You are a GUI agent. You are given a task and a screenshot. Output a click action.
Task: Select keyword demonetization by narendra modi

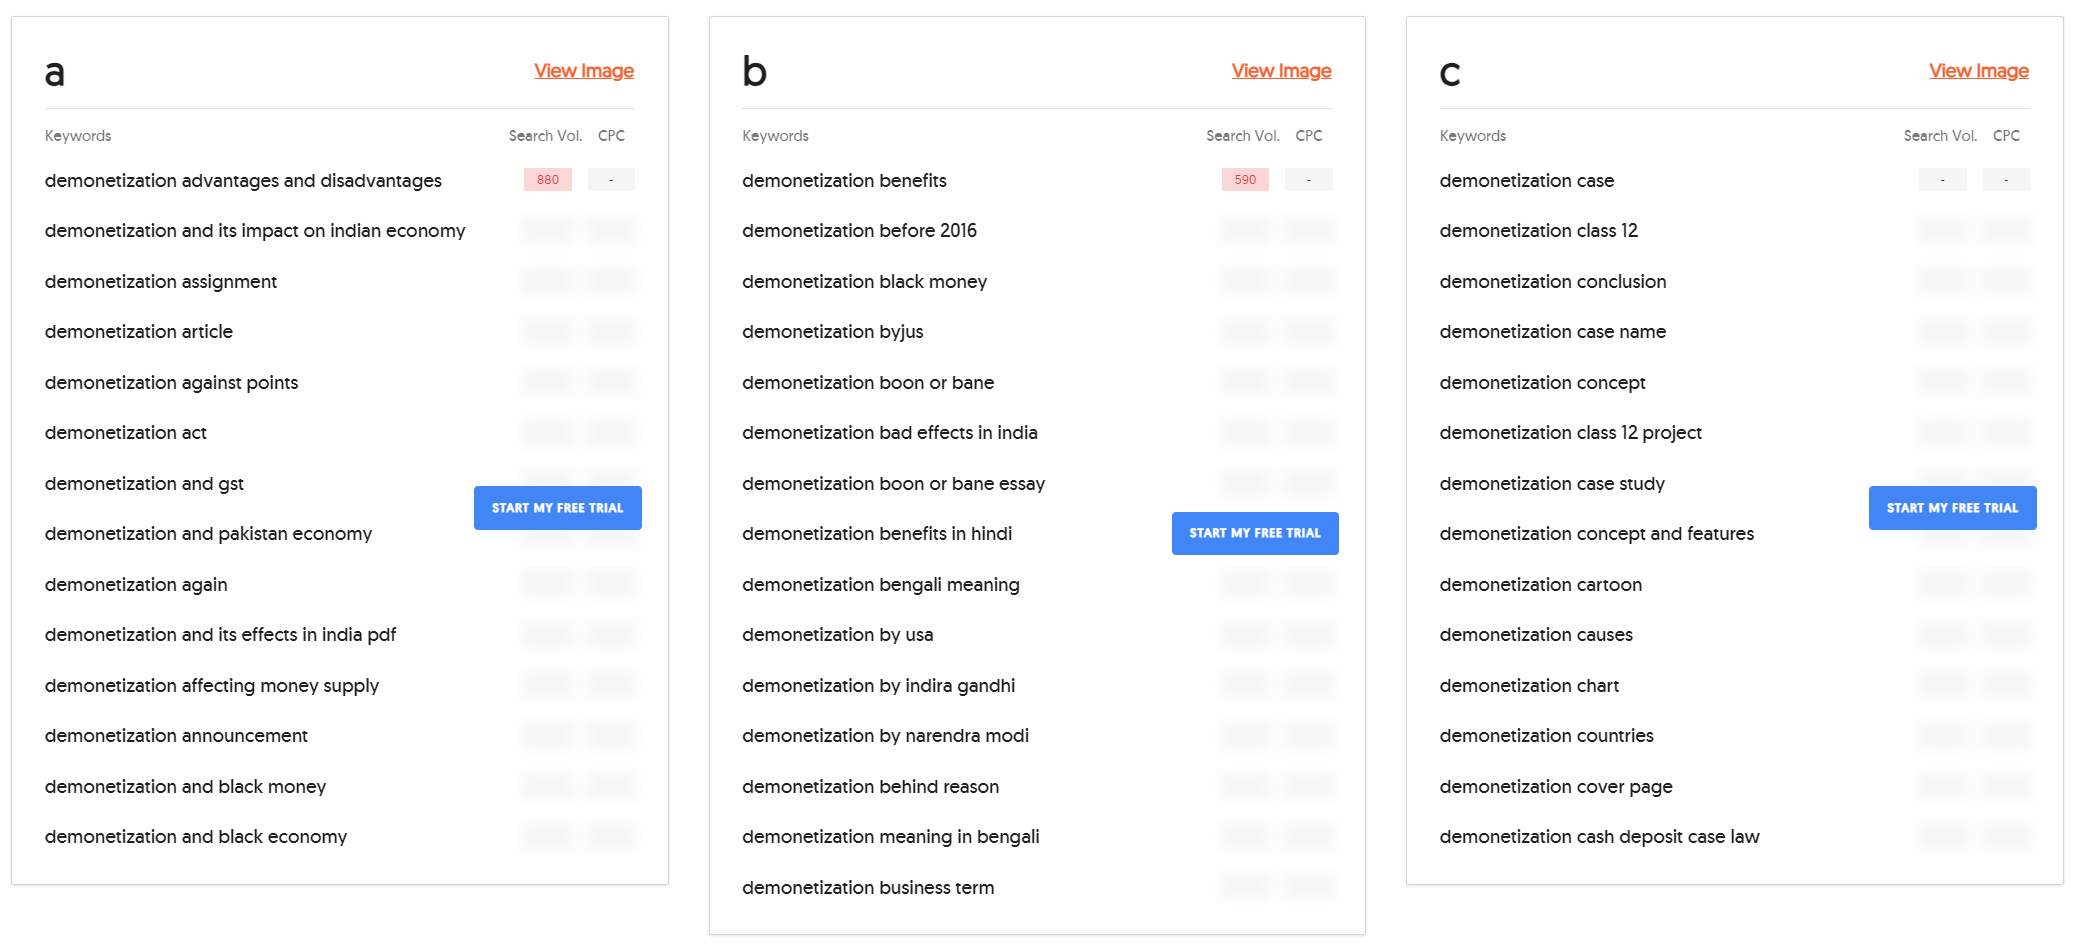[x=885, y=735]
